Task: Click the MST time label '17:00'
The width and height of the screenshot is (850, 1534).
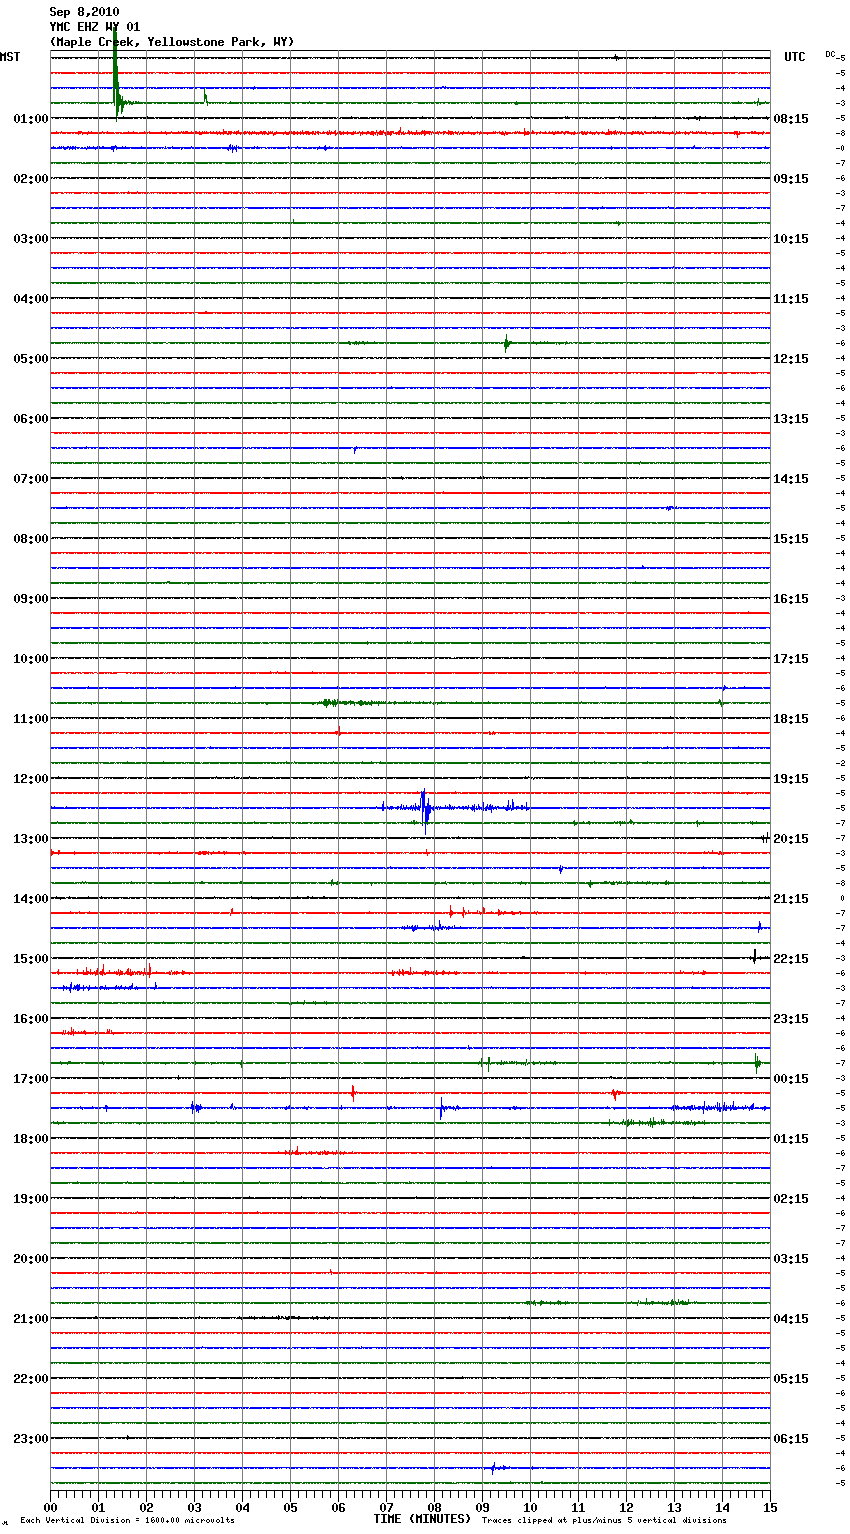Action: [31, 1079]
